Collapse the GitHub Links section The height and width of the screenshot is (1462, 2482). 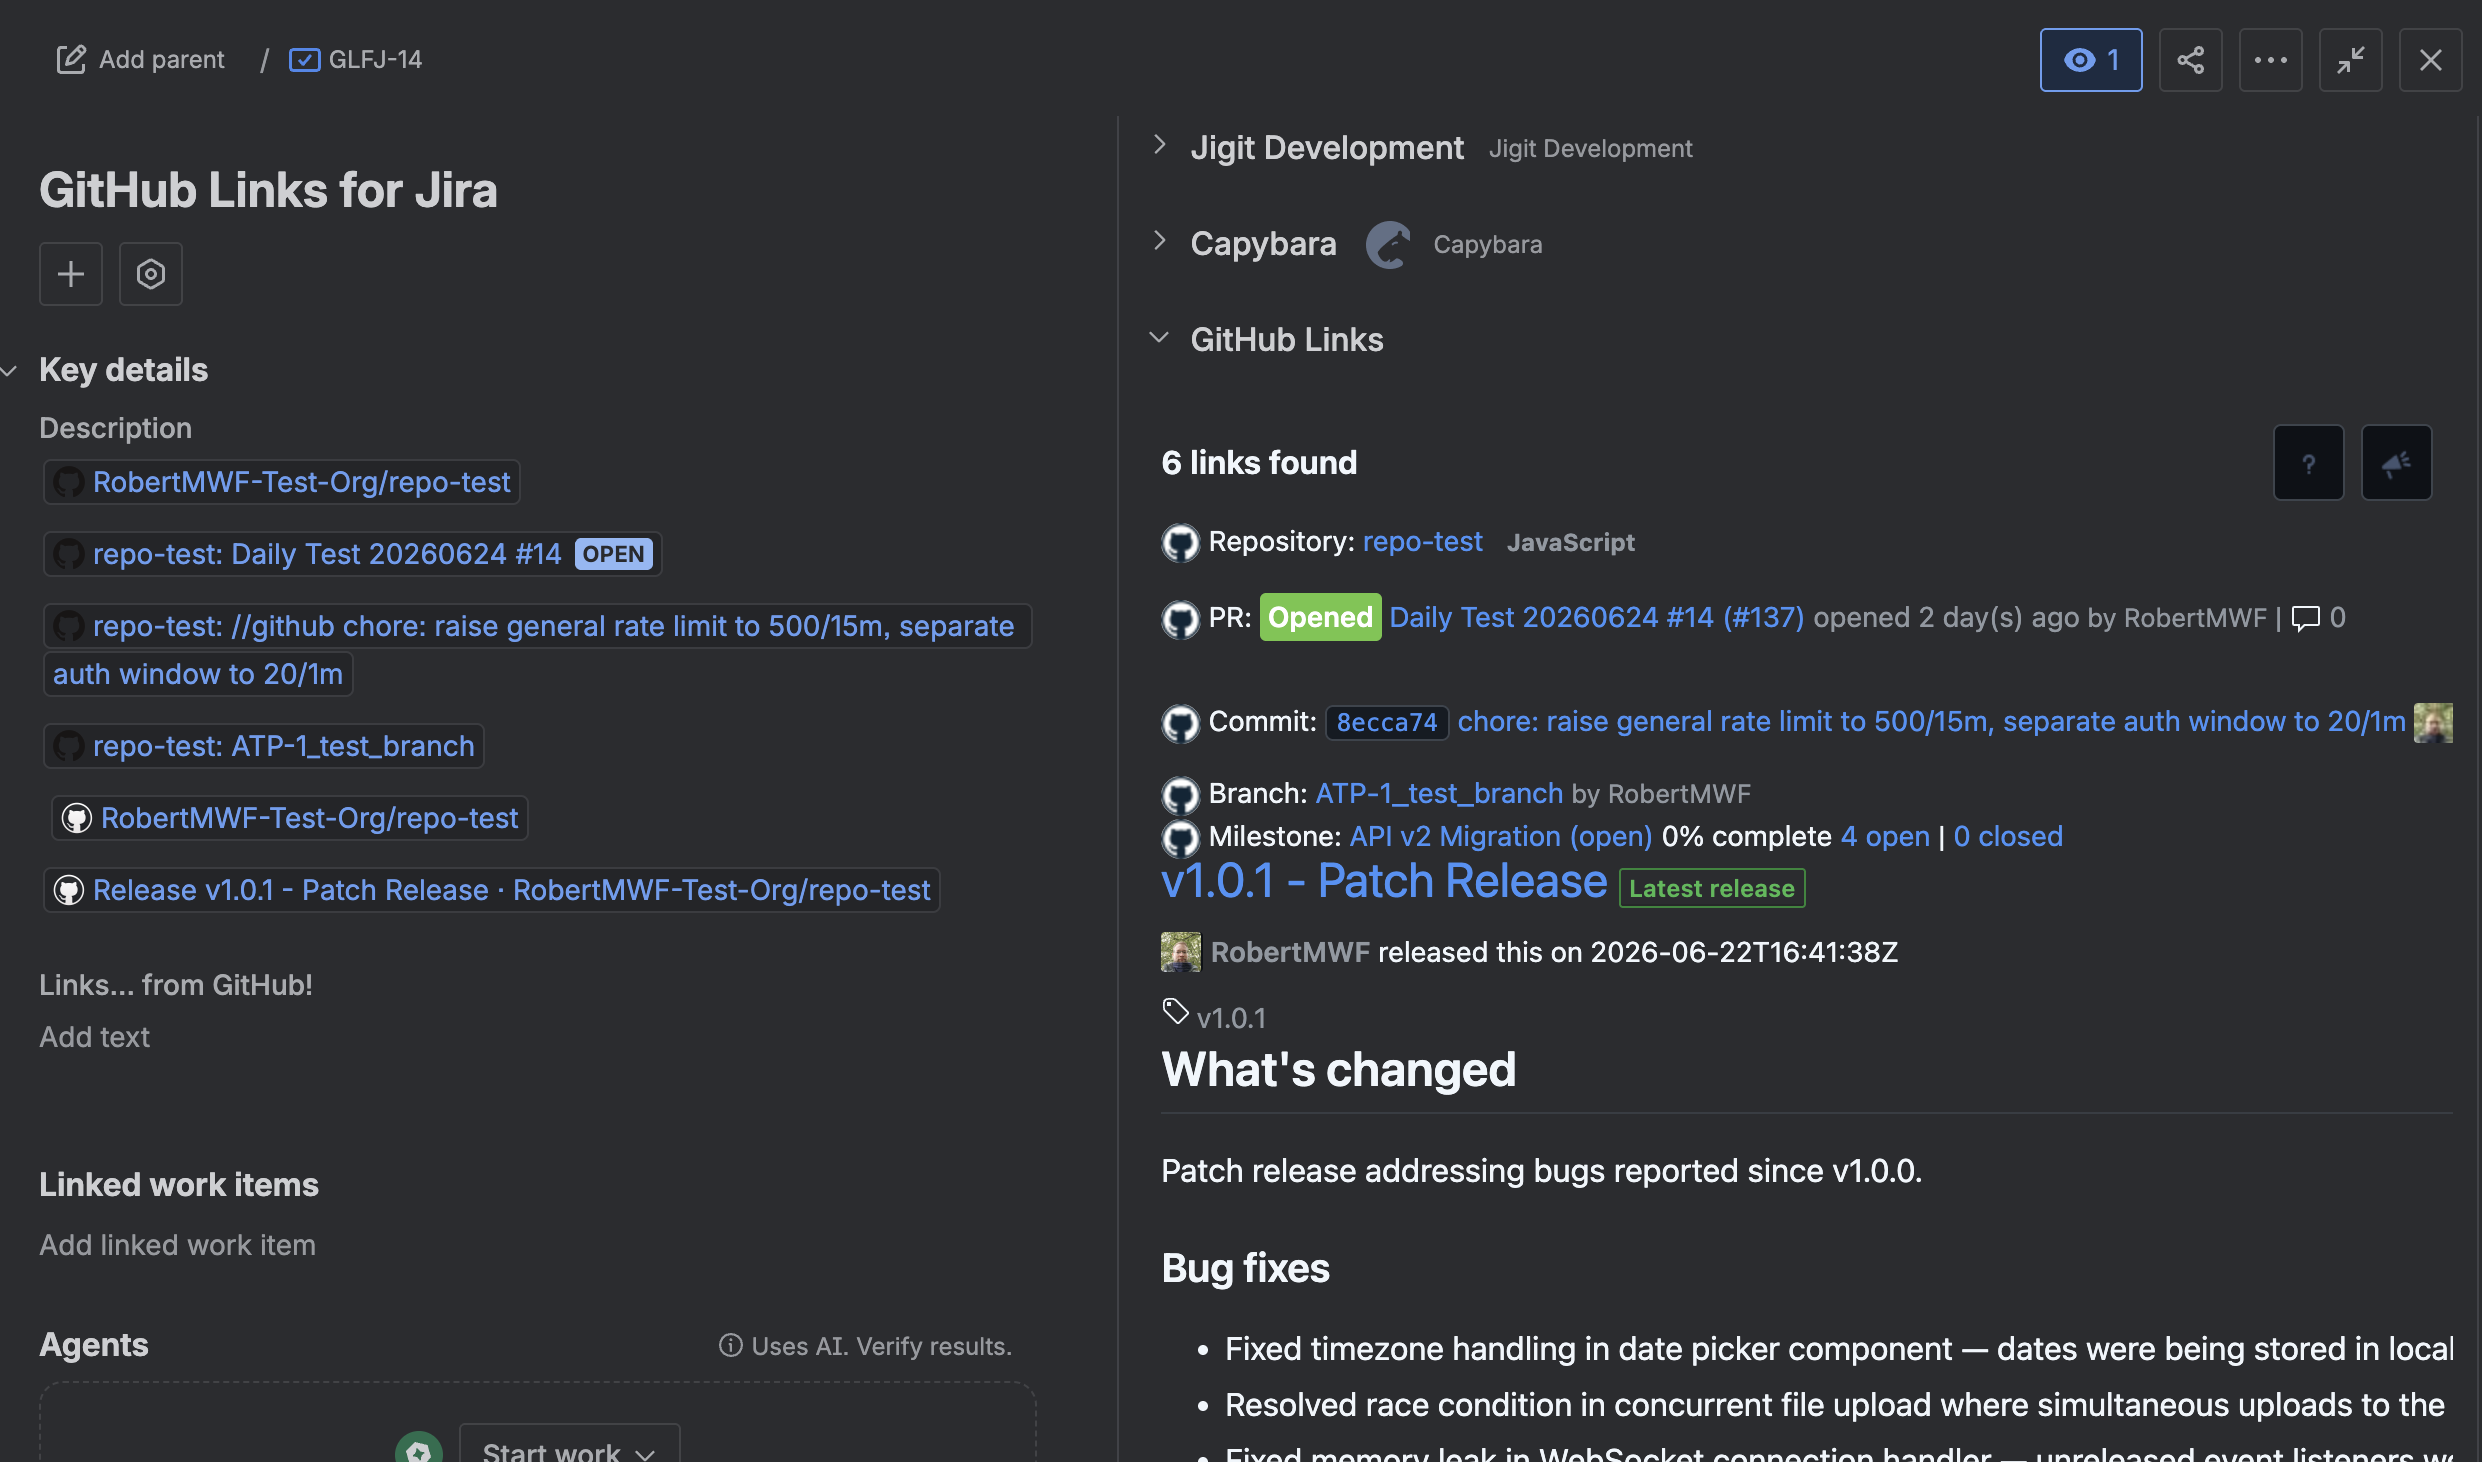pyautogui.click(x=1160, y=338)
